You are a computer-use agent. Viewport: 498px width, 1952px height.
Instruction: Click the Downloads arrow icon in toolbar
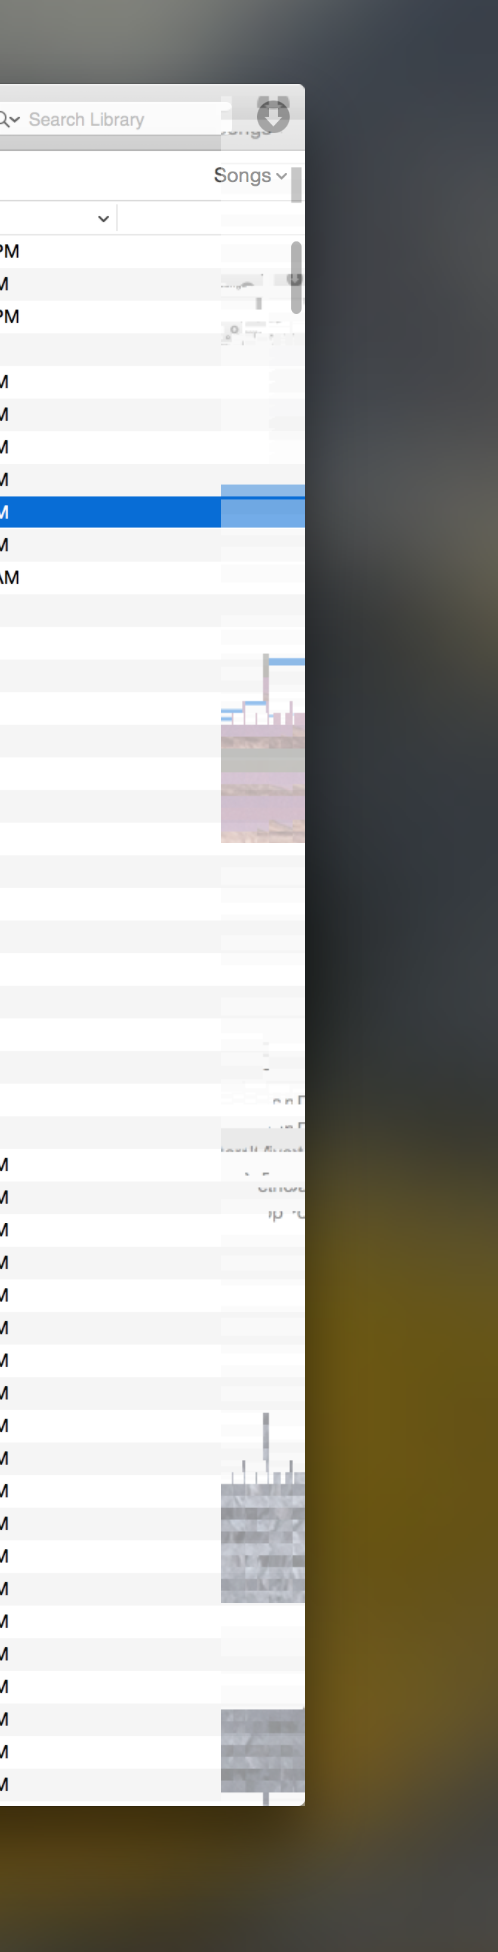point(272,114)
